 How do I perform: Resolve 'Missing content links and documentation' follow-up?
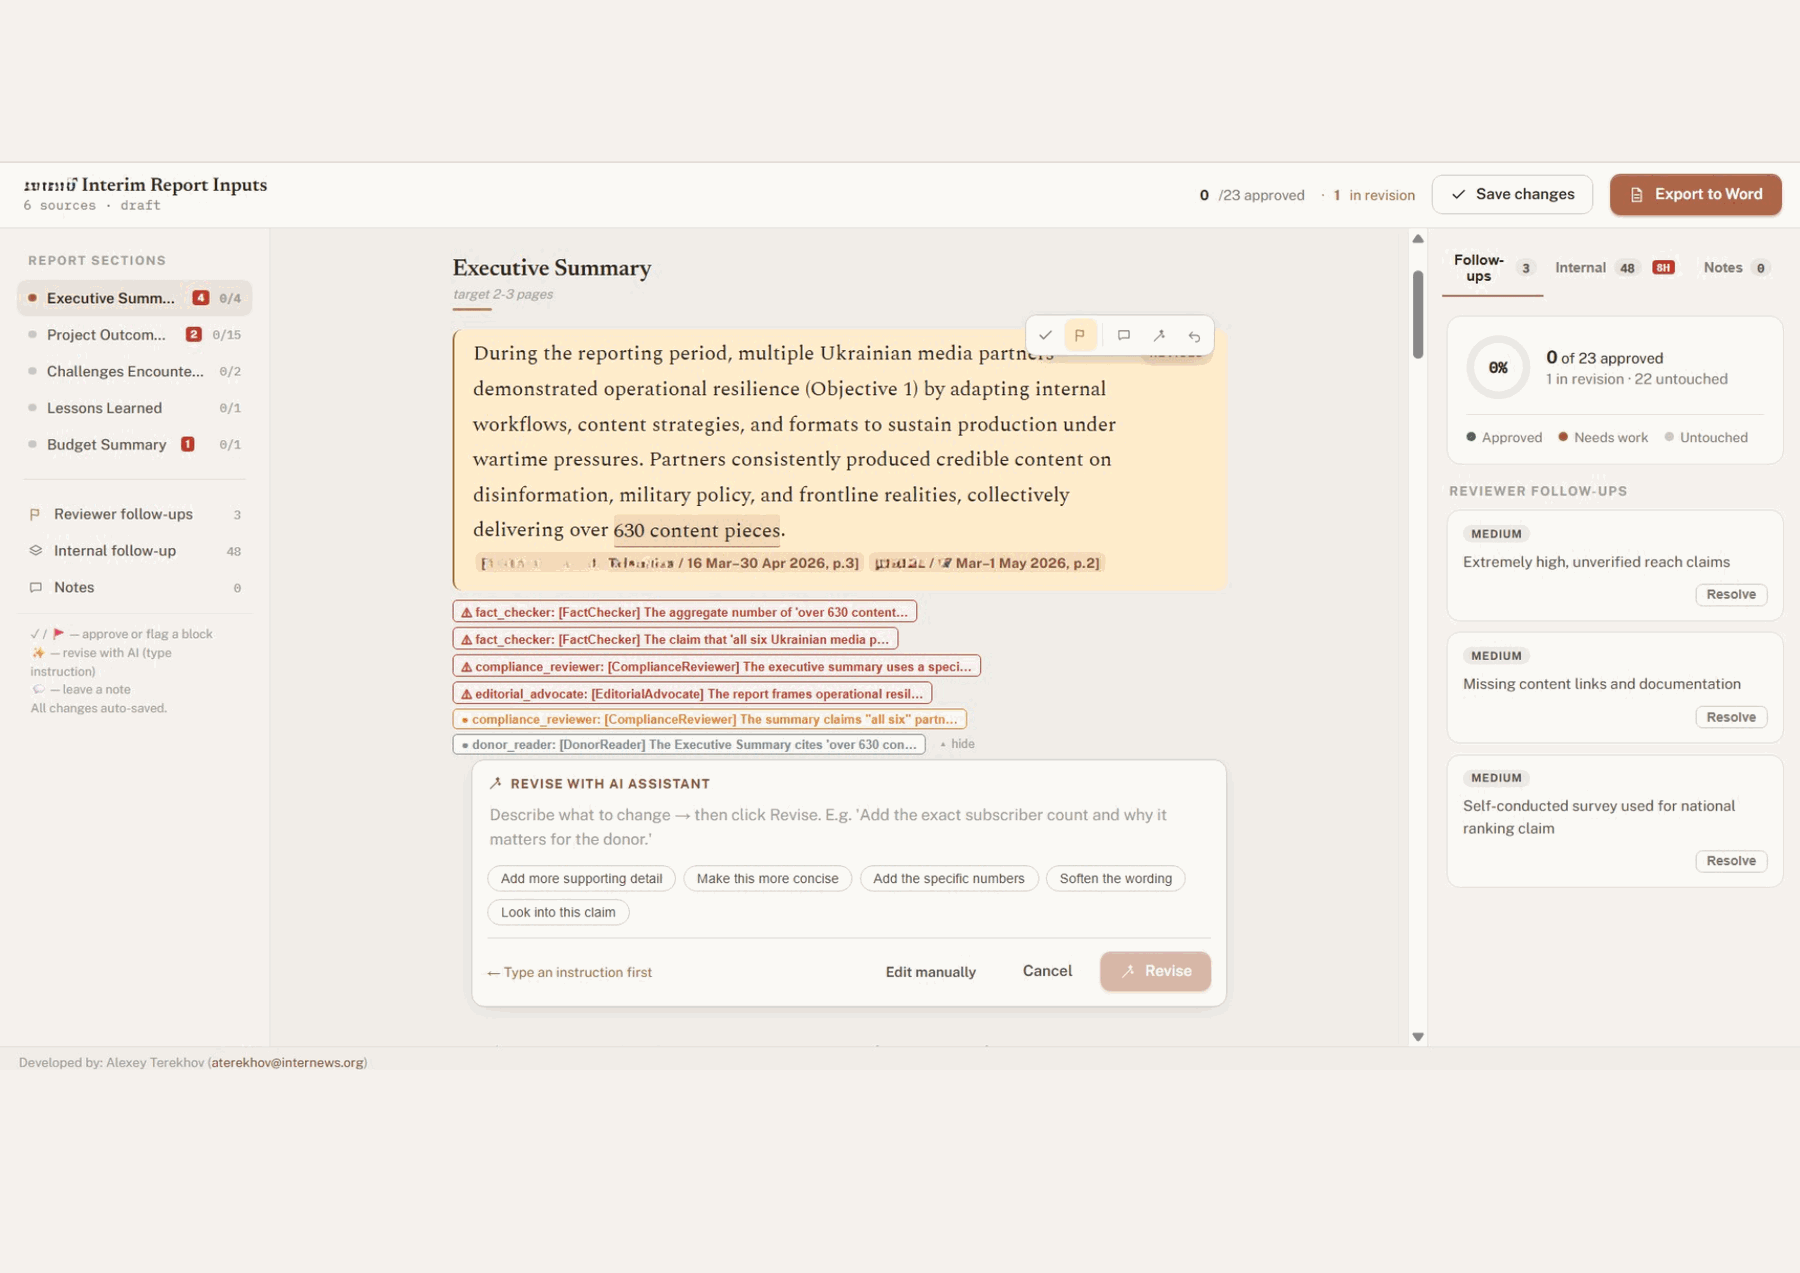pos(1730,717)
